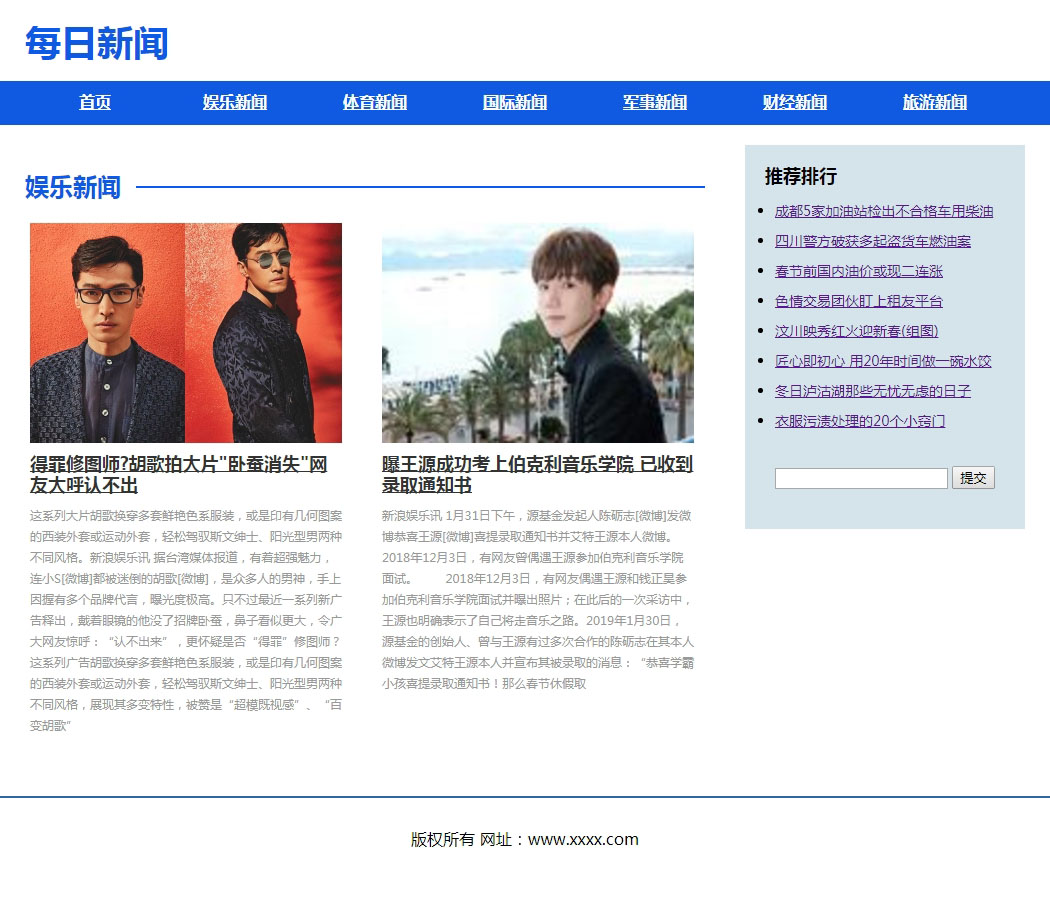Open link 冬日泸沽湖那些无忧无虑的日子
Viewport: 1050px width, 916px height.
[x=873, y=391]
